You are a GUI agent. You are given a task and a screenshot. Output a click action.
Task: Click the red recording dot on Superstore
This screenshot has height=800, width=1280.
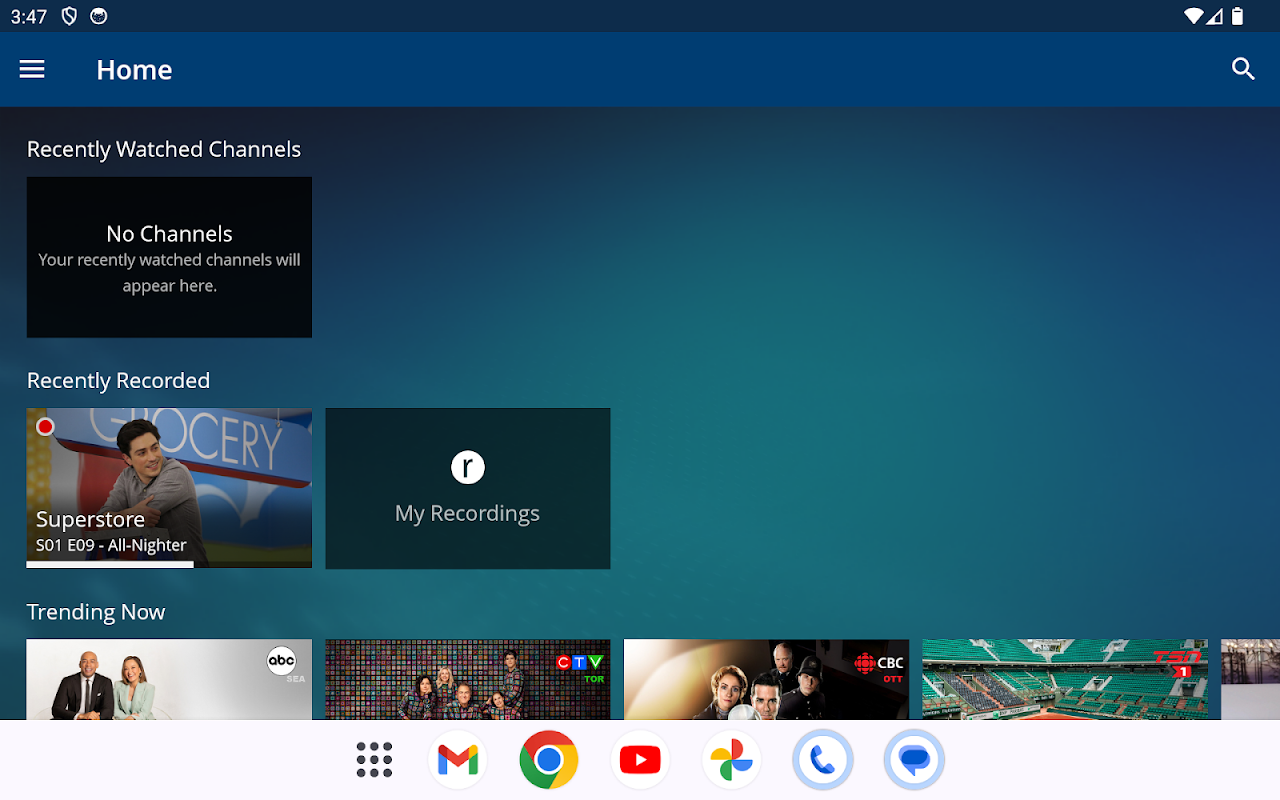click(45, 427)
